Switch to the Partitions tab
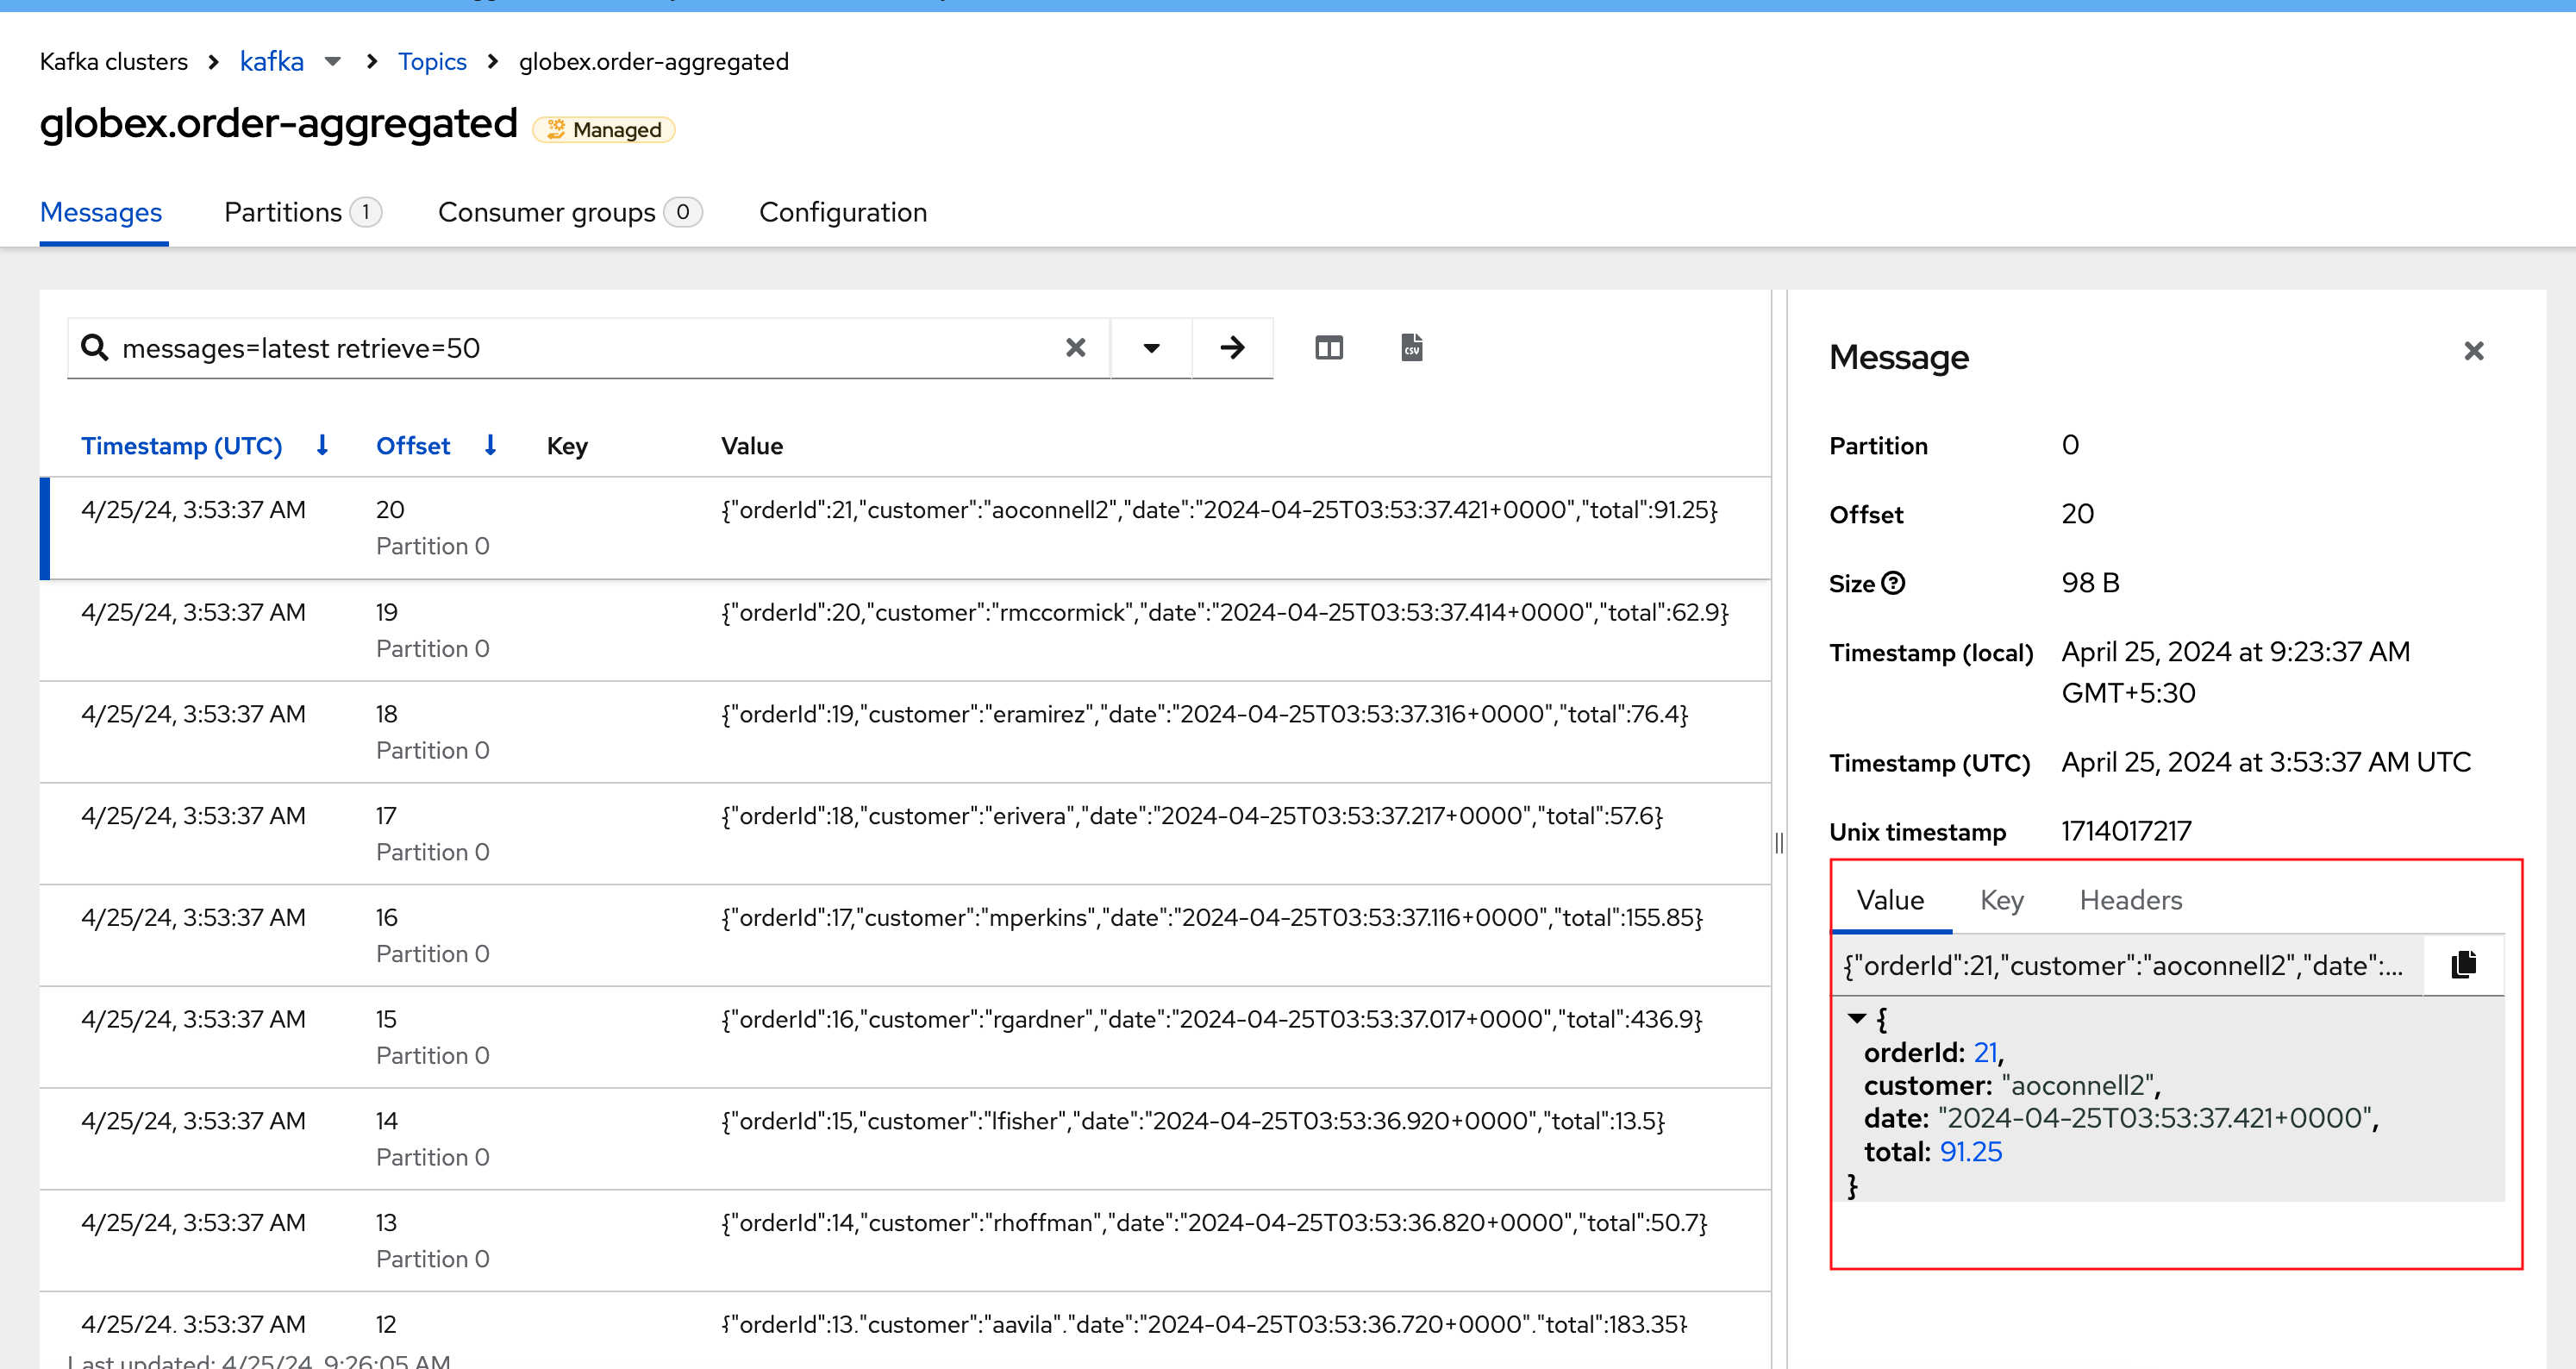Screen dimensions: 2576x1369 tap(302, 212)
